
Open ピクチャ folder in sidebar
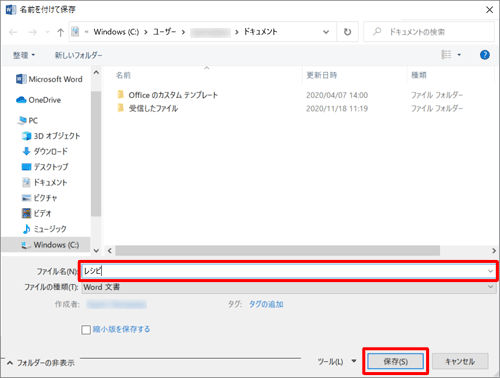pyautogui.click(x=40, y=198)
